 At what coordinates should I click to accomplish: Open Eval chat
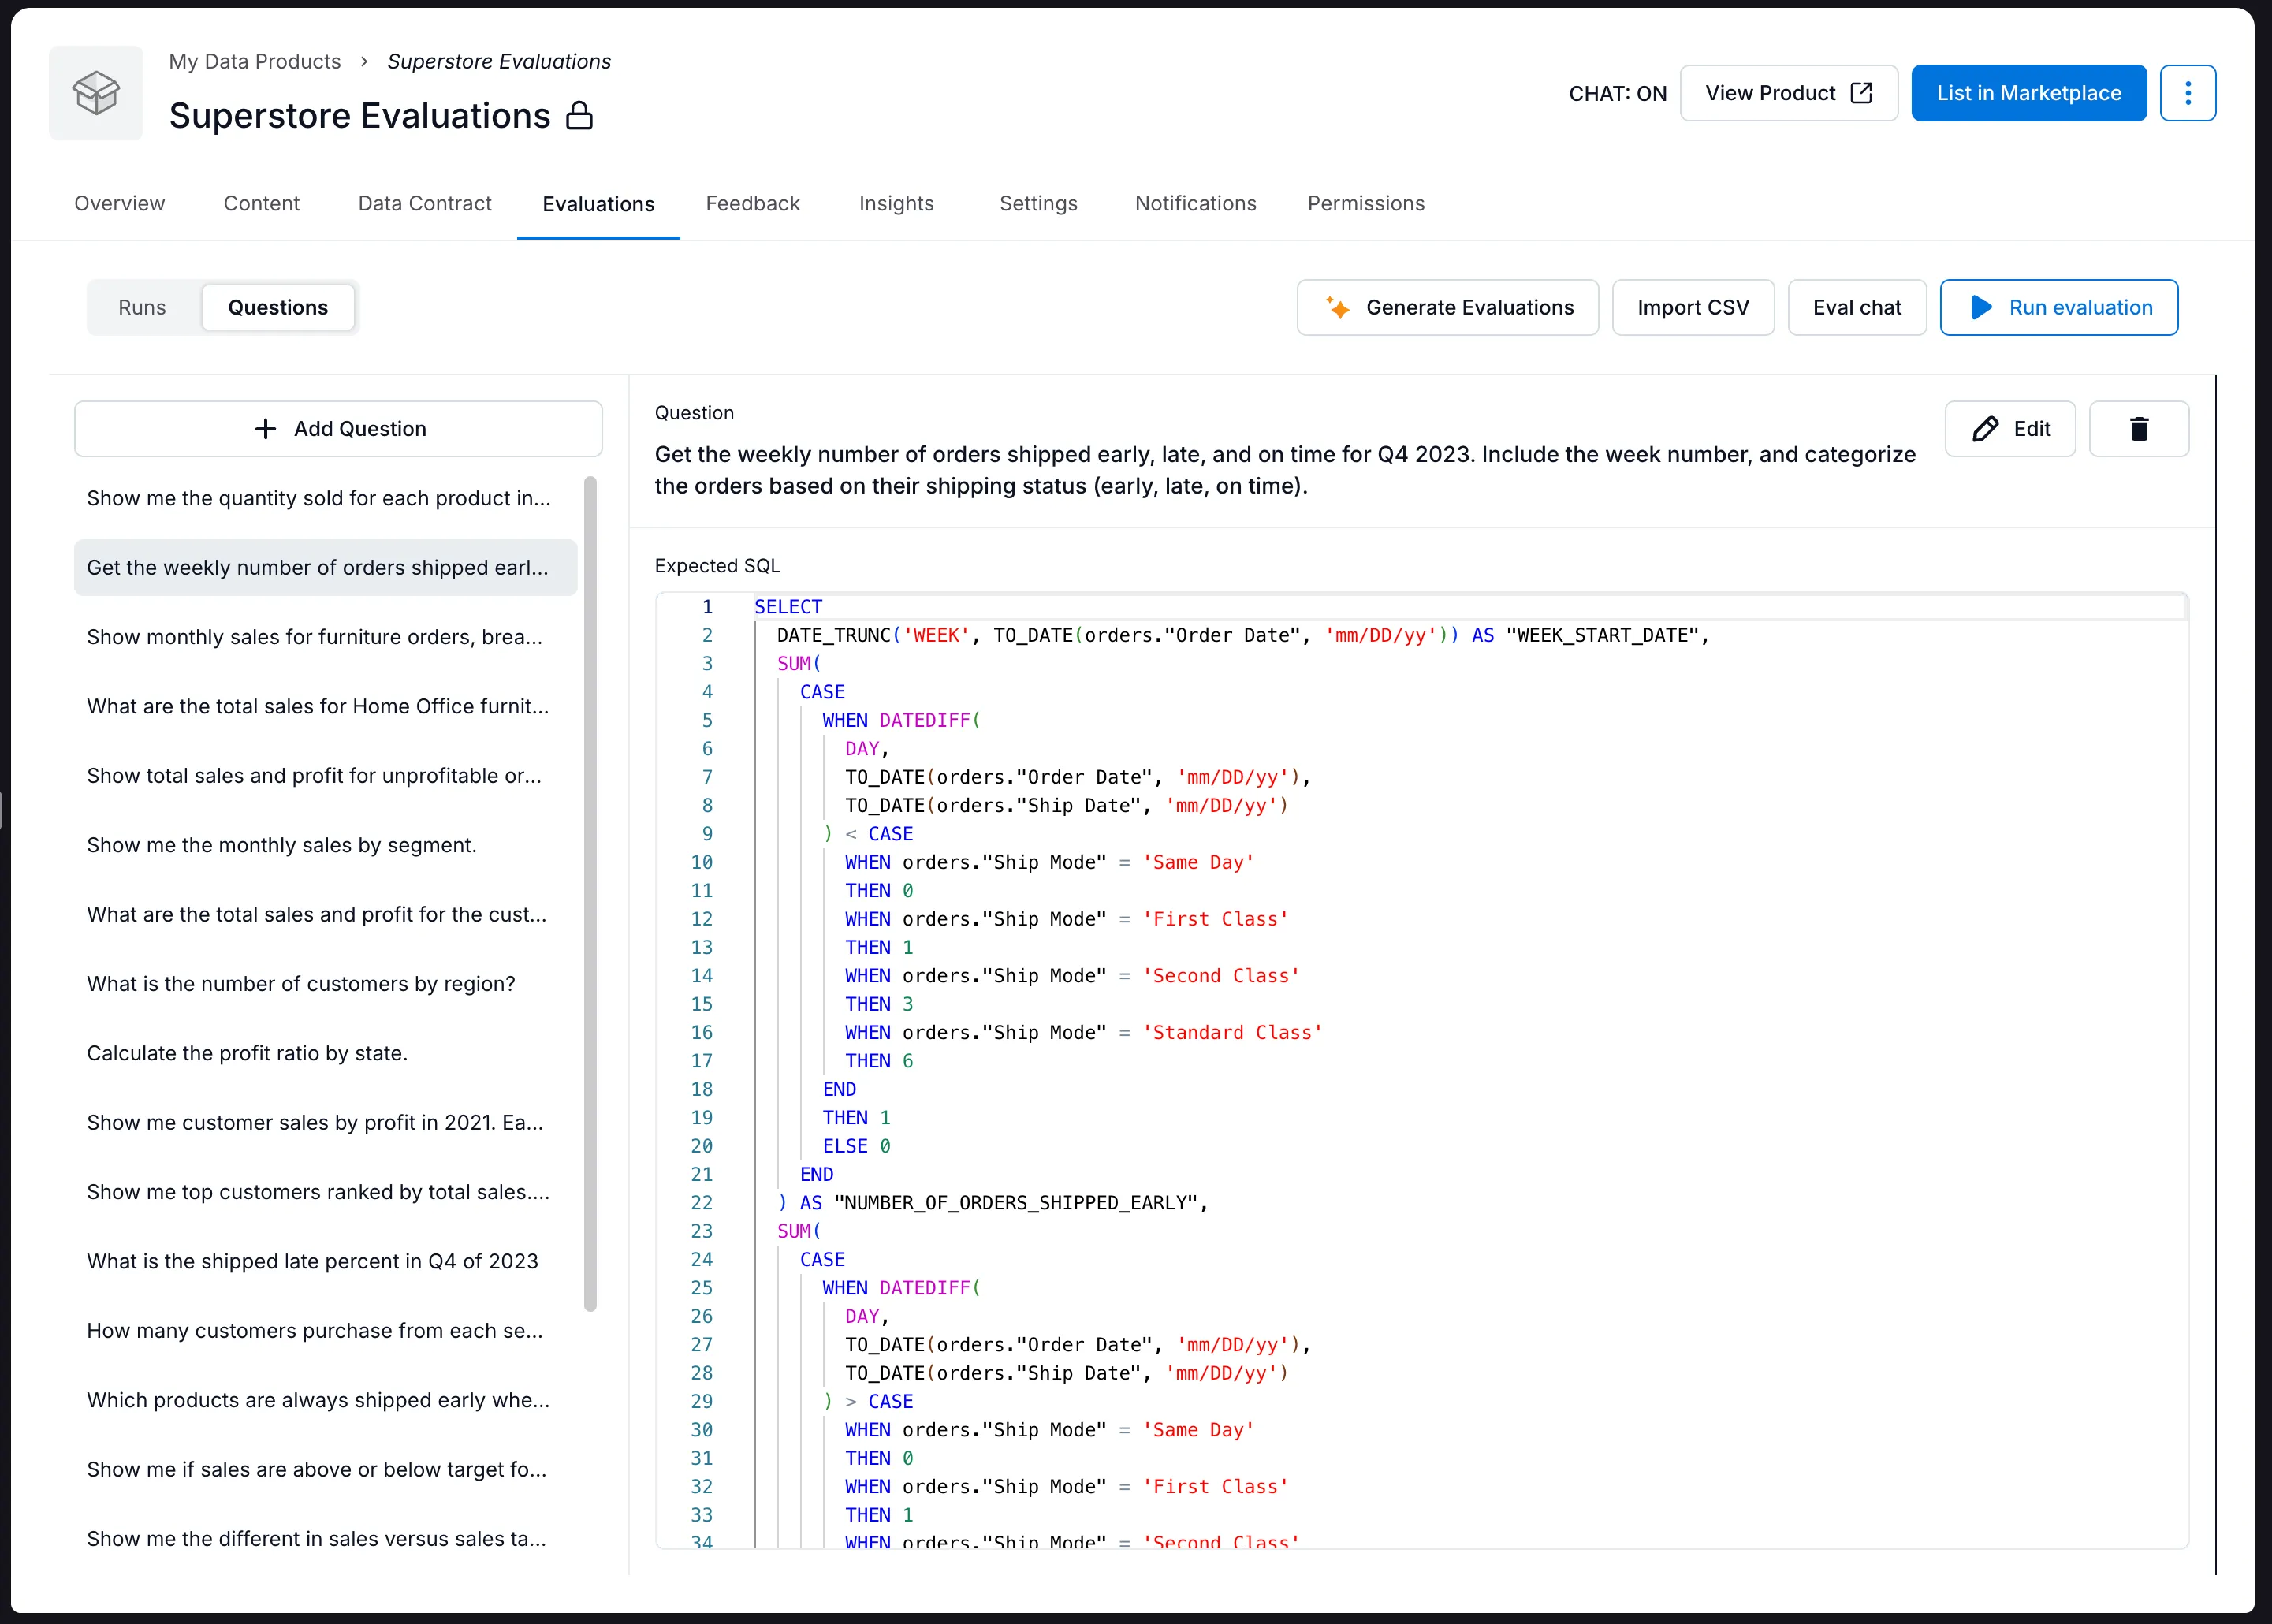pyautogui.click(x=1857, y=307)
